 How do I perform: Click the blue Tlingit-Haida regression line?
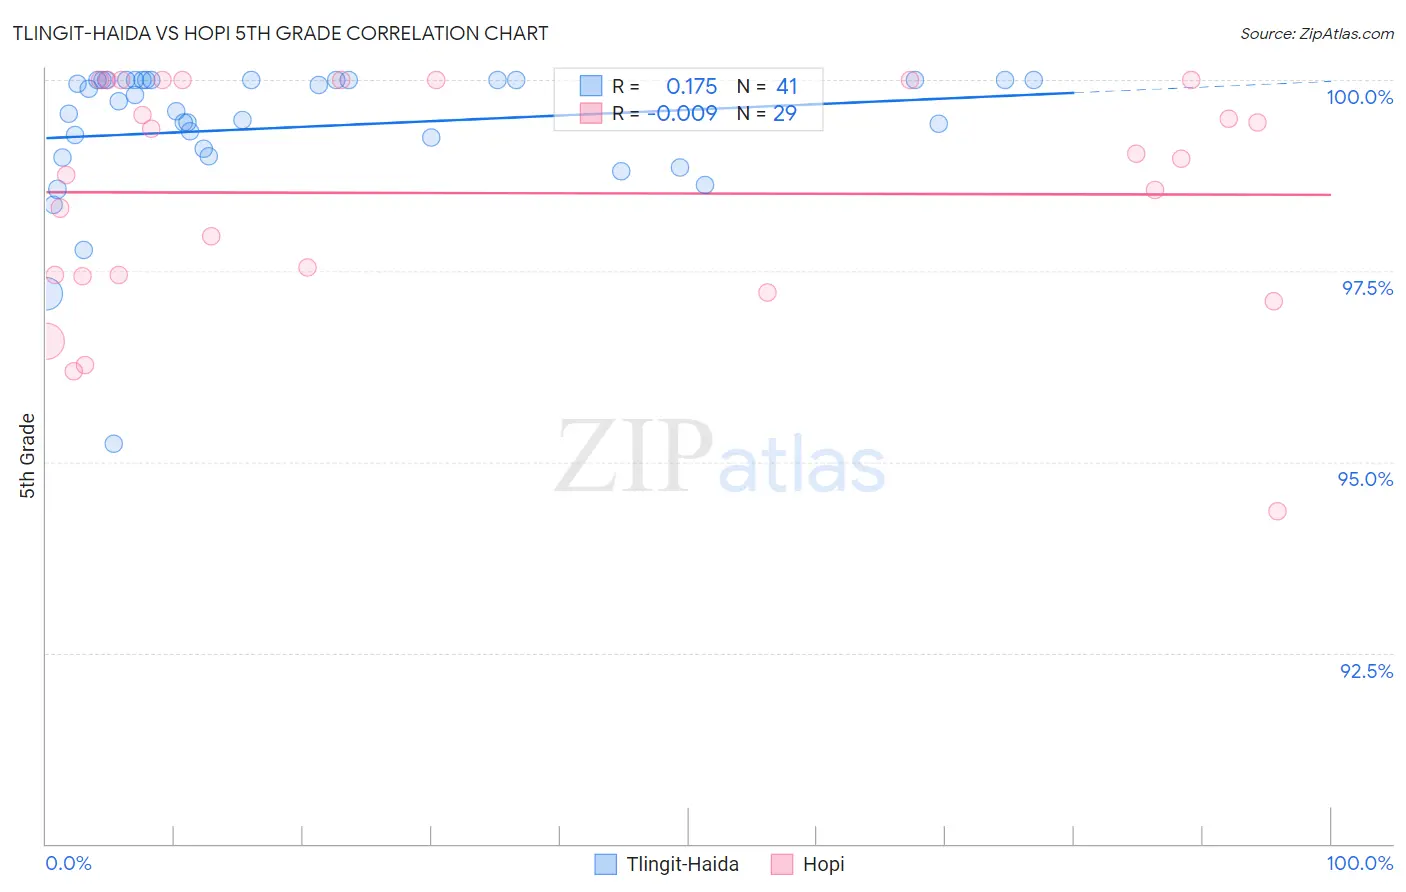click(560, 115)
